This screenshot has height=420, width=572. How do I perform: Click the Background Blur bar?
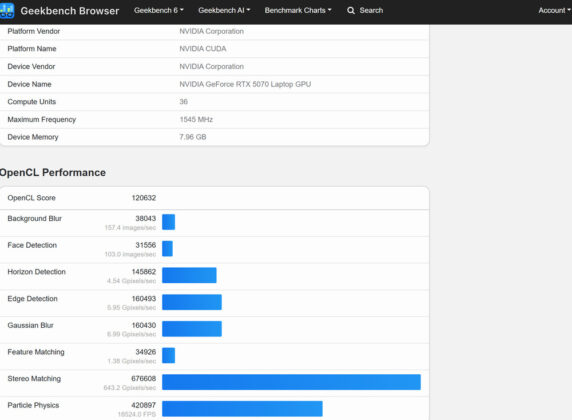coord(169,222)
